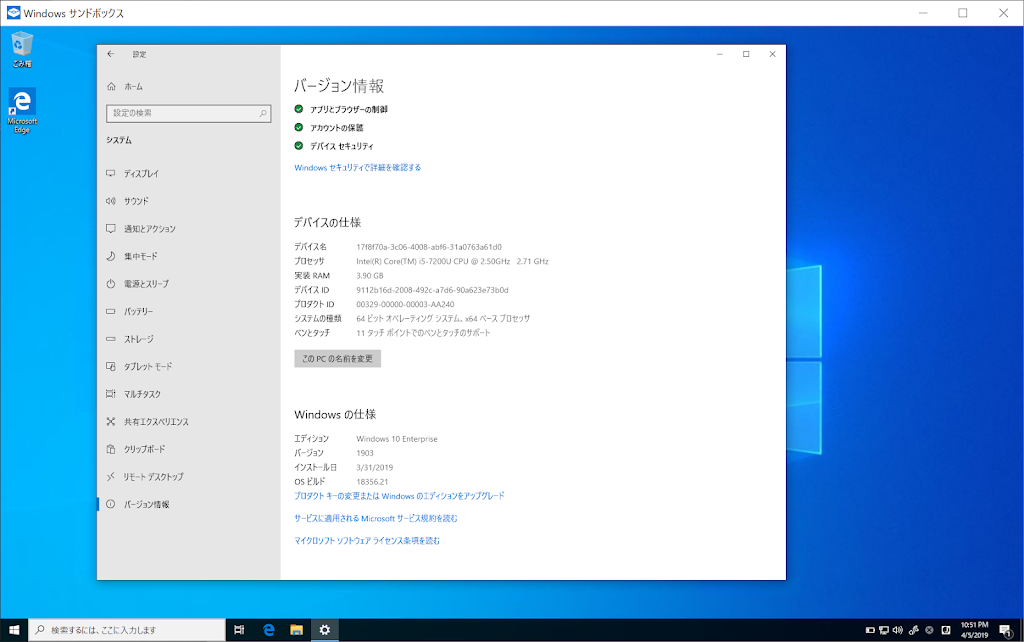Open Task View on taskbar
This screenshot has width=1024, height=642.
click(239, 630)
